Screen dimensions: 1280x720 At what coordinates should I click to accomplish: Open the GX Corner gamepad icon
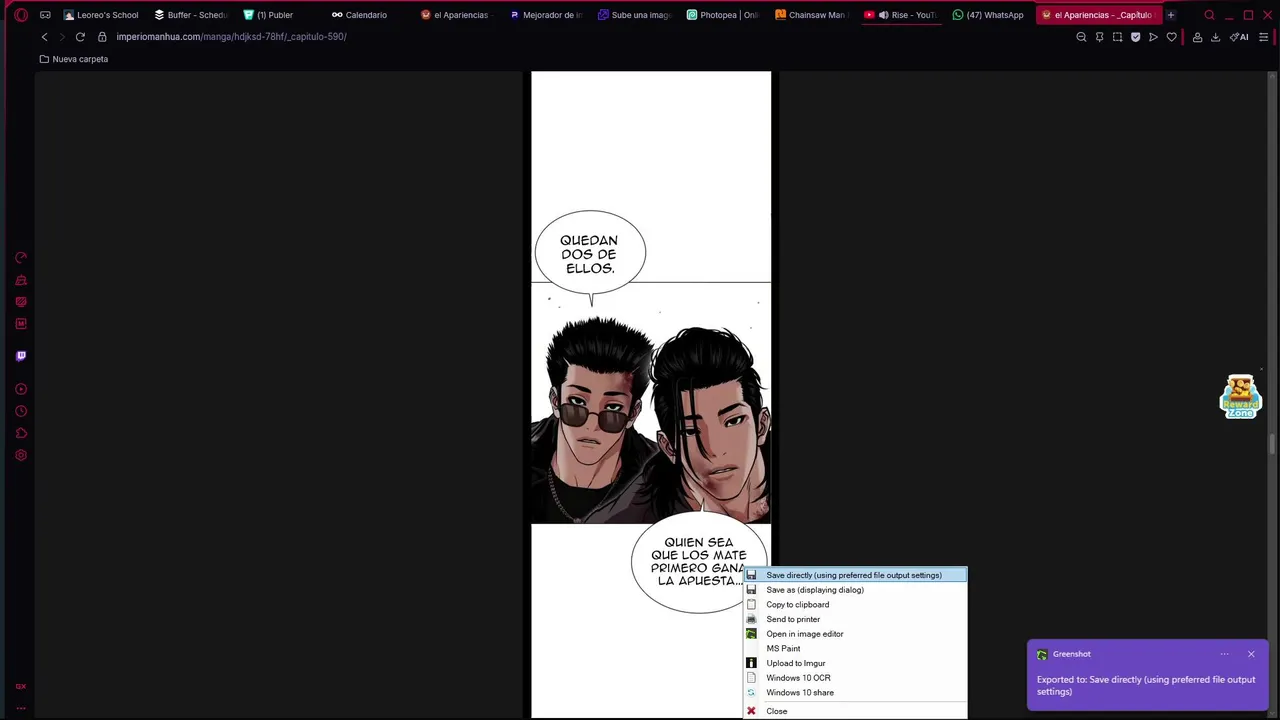pyautogui.click(x=45, y=15)
